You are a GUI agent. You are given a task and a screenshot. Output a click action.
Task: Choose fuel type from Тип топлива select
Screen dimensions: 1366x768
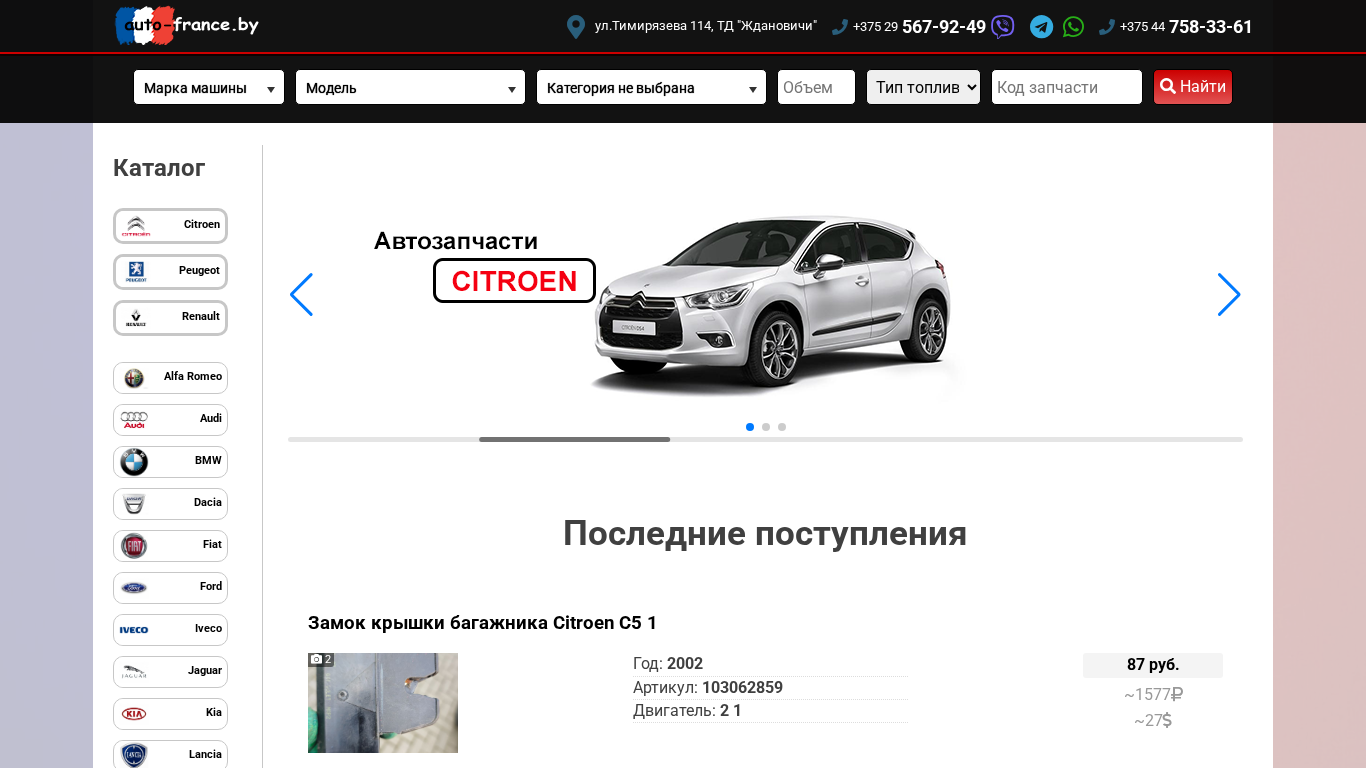tap(923, 87)
